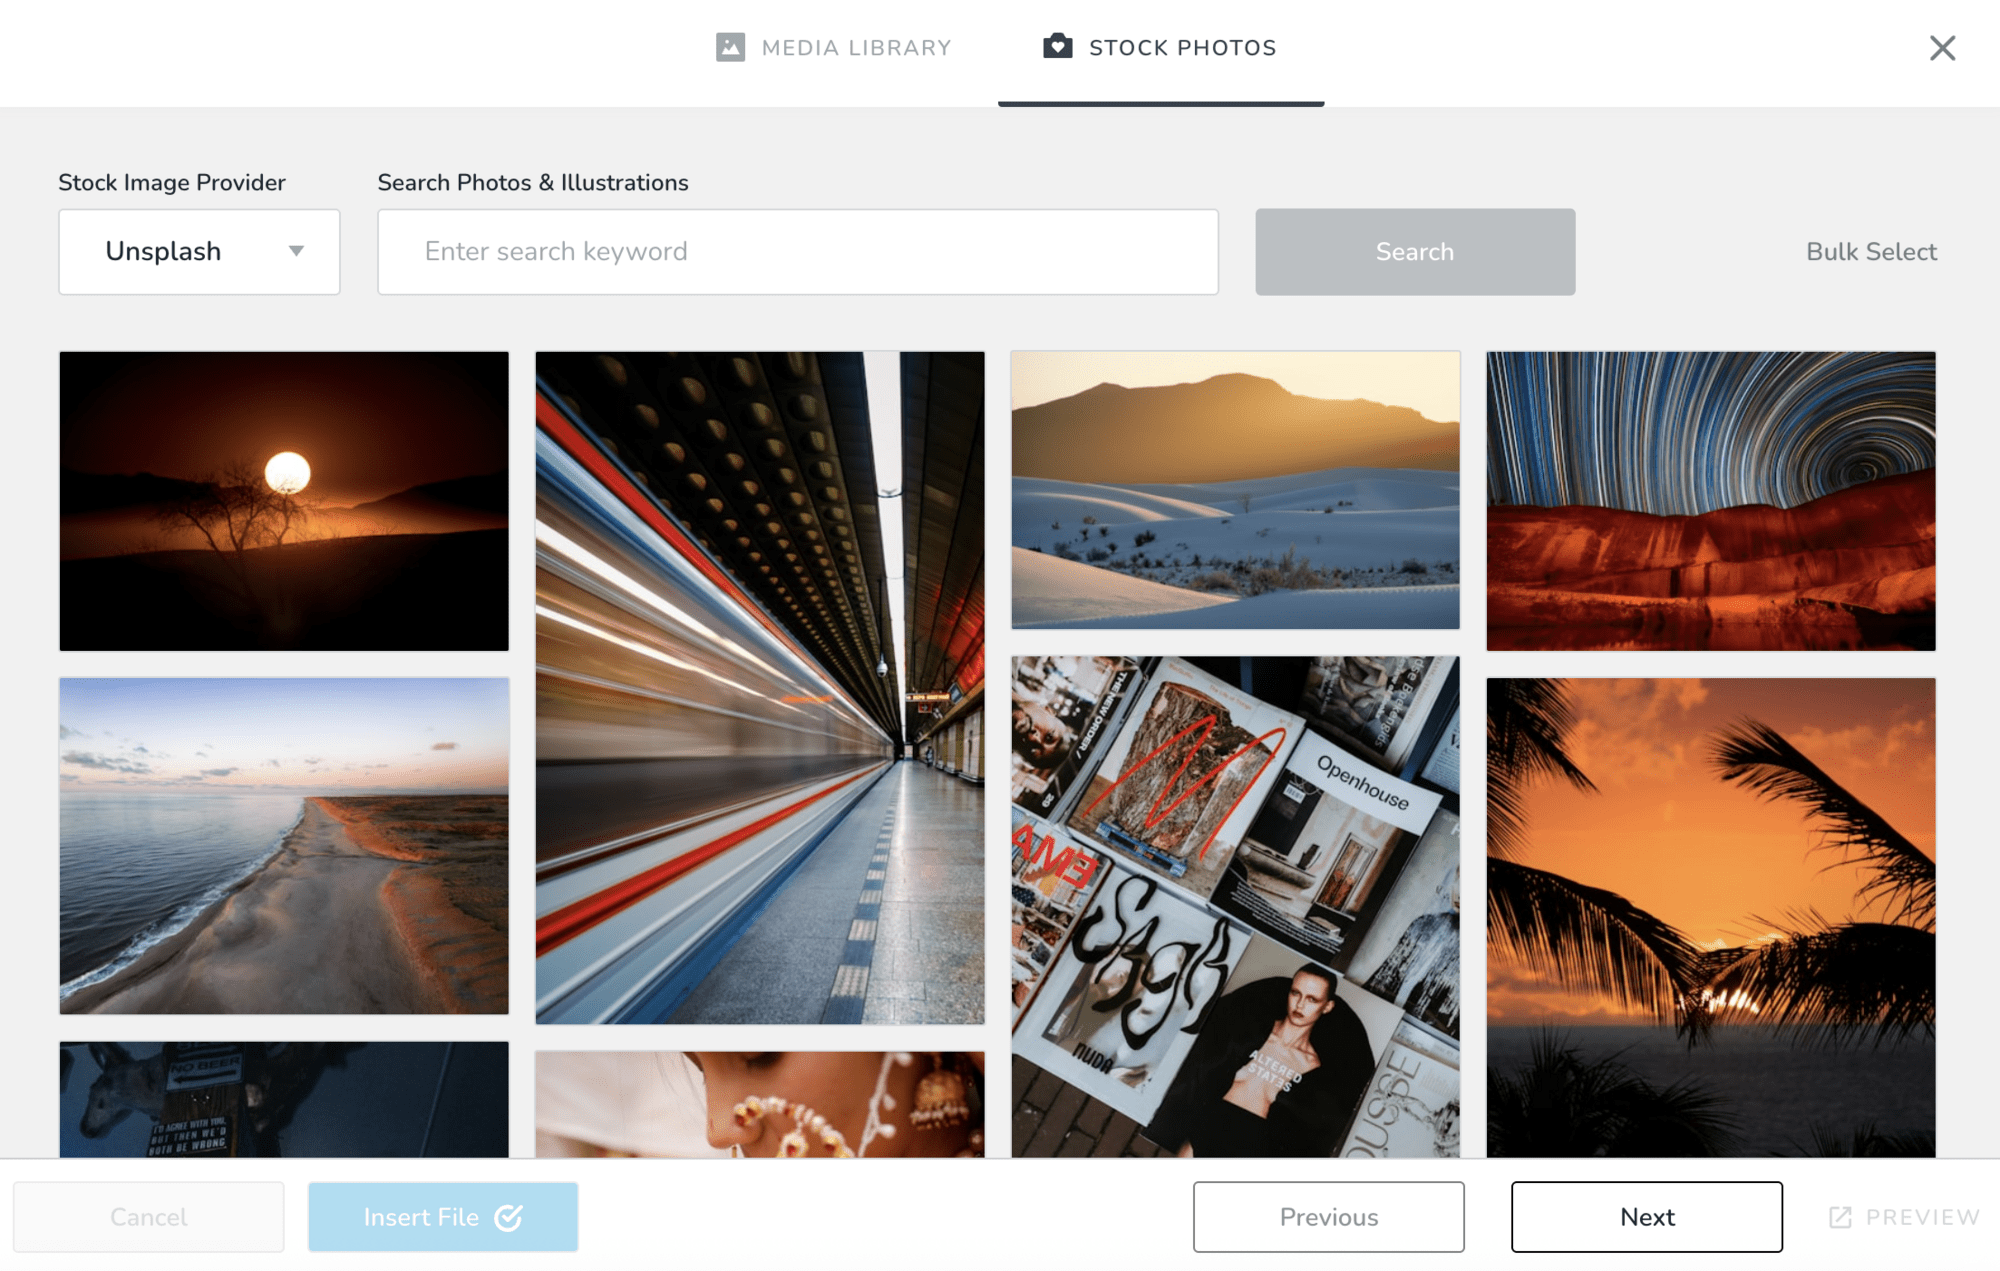Switch to the Media Library tab

(834, 48)
